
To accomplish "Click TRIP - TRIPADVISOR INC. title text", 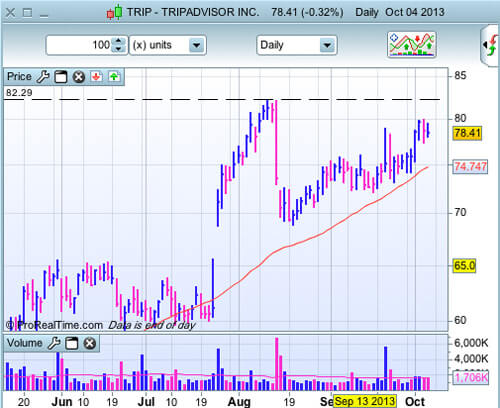I will coord(193,12).
